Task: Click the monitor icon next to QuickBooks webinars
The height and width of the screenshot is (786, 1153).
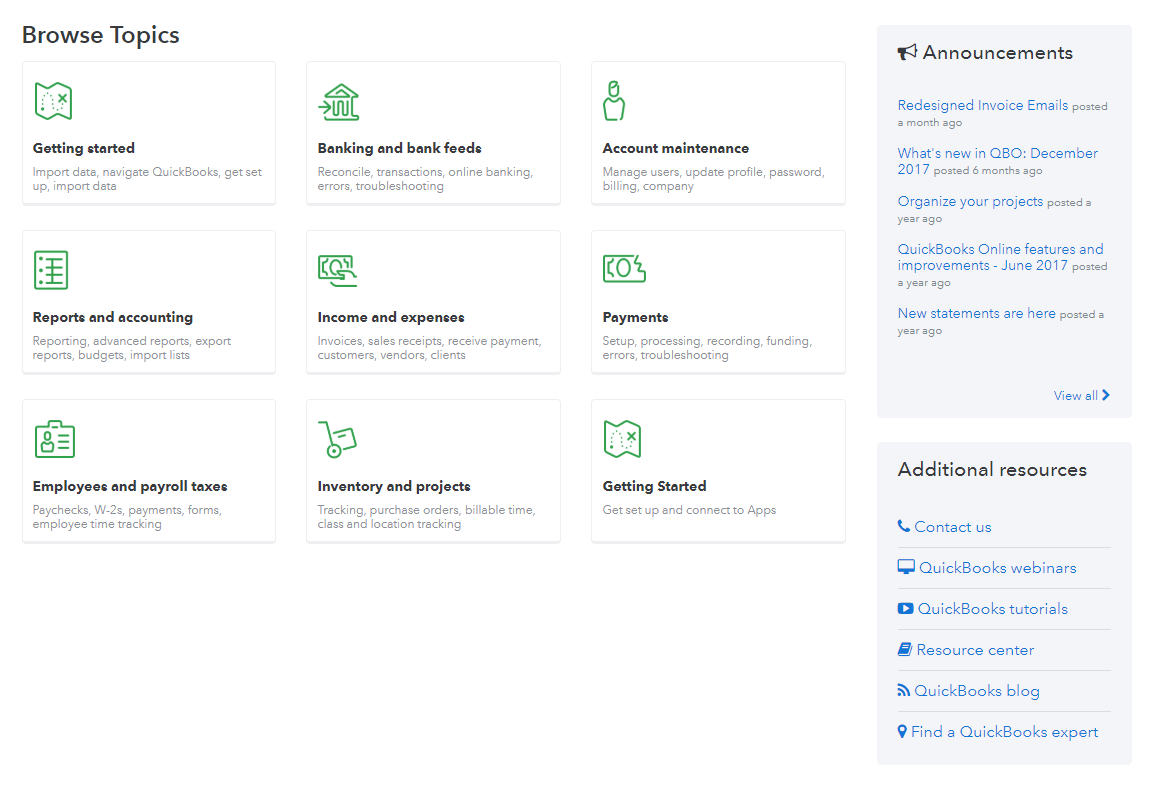Action: (x=906, y=567)
